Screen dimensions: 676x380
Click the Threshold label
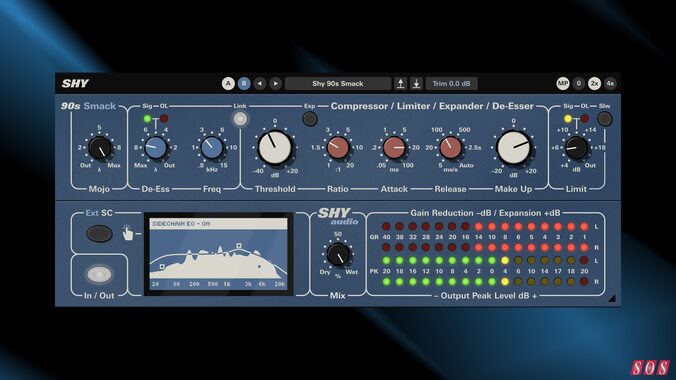pyautogui.click(x=275, y=189)
